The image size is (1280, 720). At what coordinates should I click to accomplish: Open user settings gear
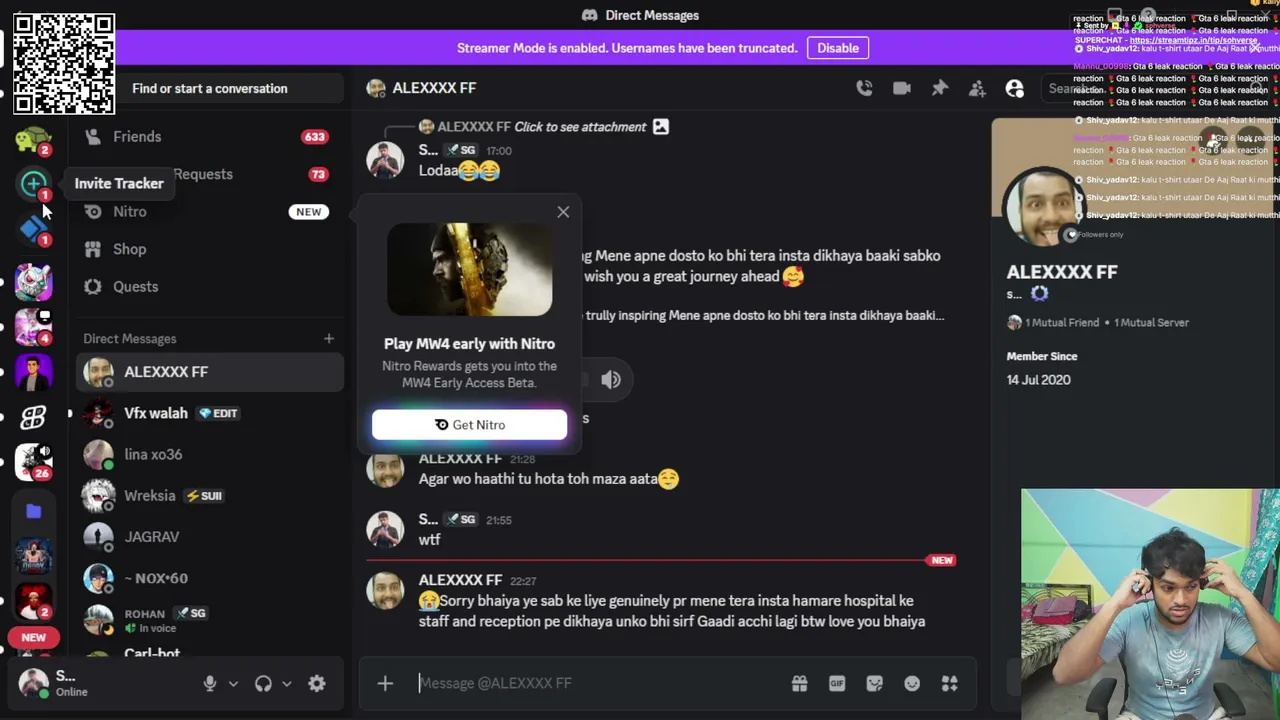(317, 684)
